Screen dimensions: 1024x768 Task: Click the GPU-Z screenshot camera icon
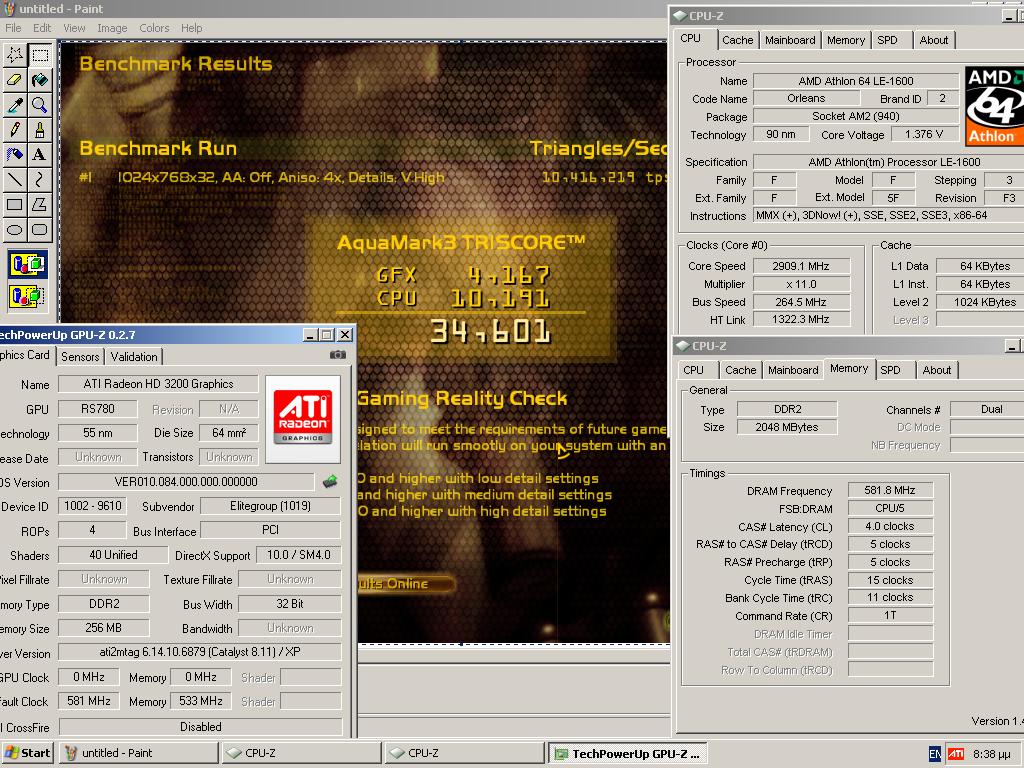tap(338, 355)
